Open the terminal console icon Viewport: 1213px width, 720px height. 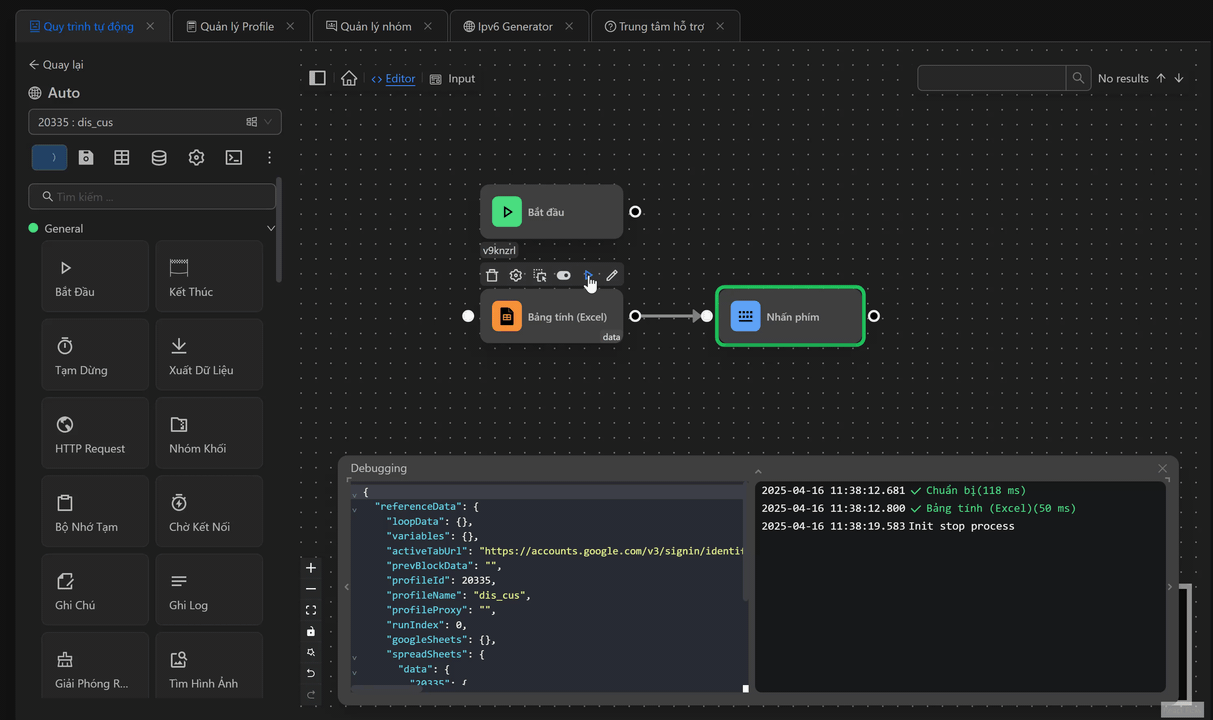(x=233, y=157)
